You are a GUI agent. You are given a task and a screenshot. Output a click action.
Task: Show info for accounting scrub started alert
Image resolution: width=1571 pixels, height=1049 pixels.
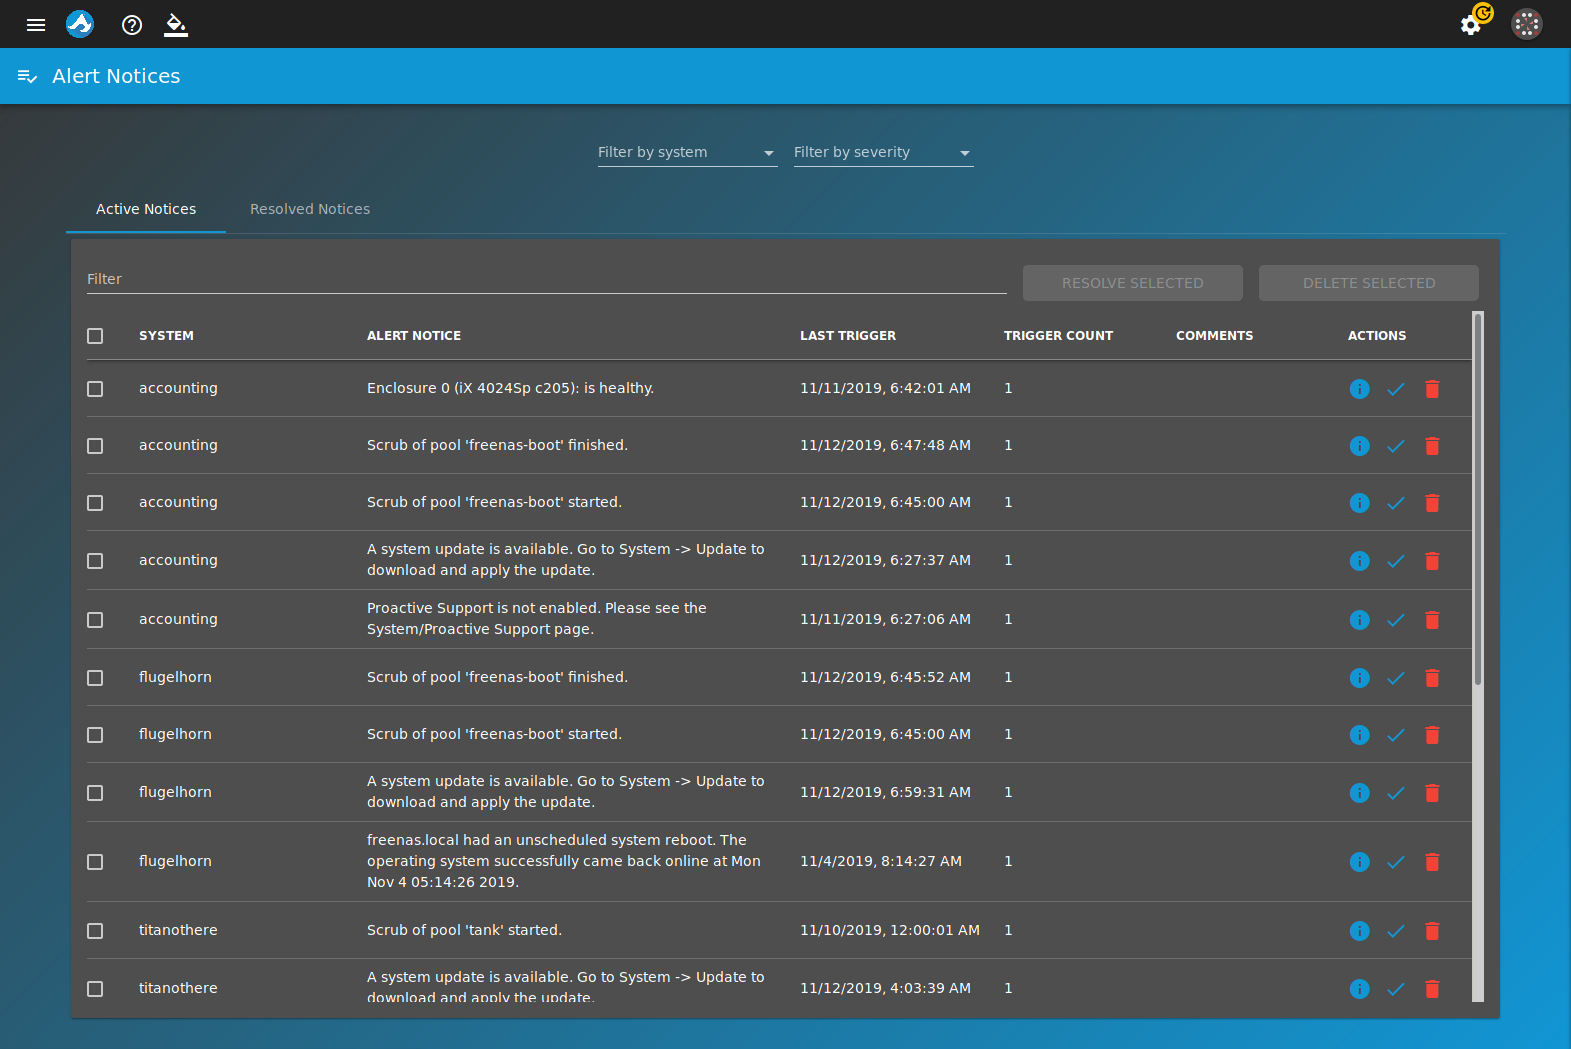pos(1359,503)
